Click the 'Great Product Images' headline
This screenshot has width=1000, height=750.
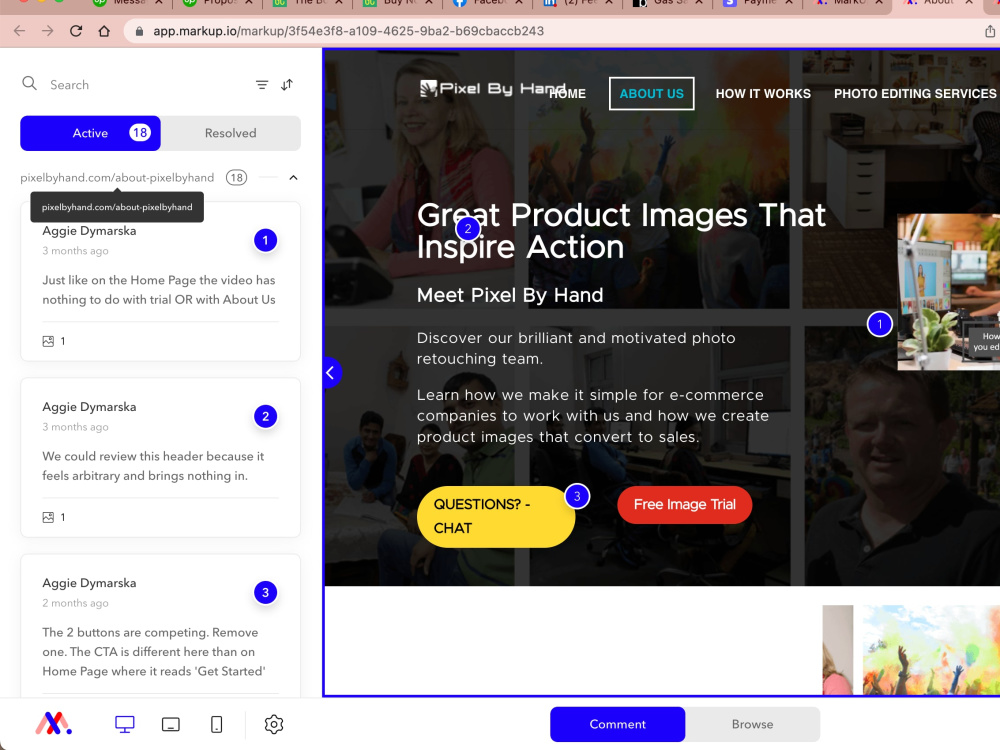tap(621, 231)
